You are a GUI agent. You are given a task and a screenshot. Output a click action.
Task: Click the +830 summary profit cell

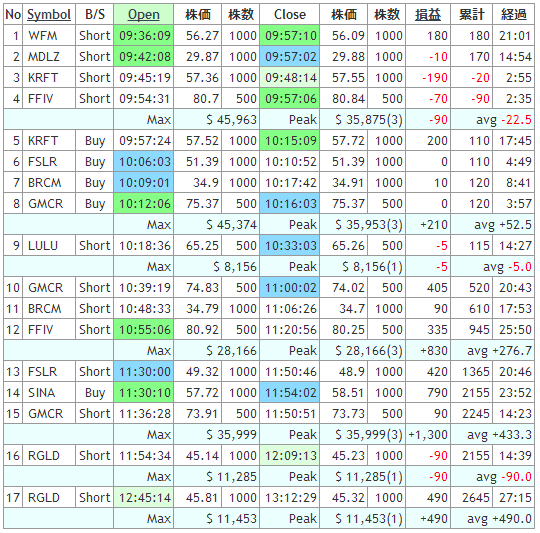click(428, 351)
